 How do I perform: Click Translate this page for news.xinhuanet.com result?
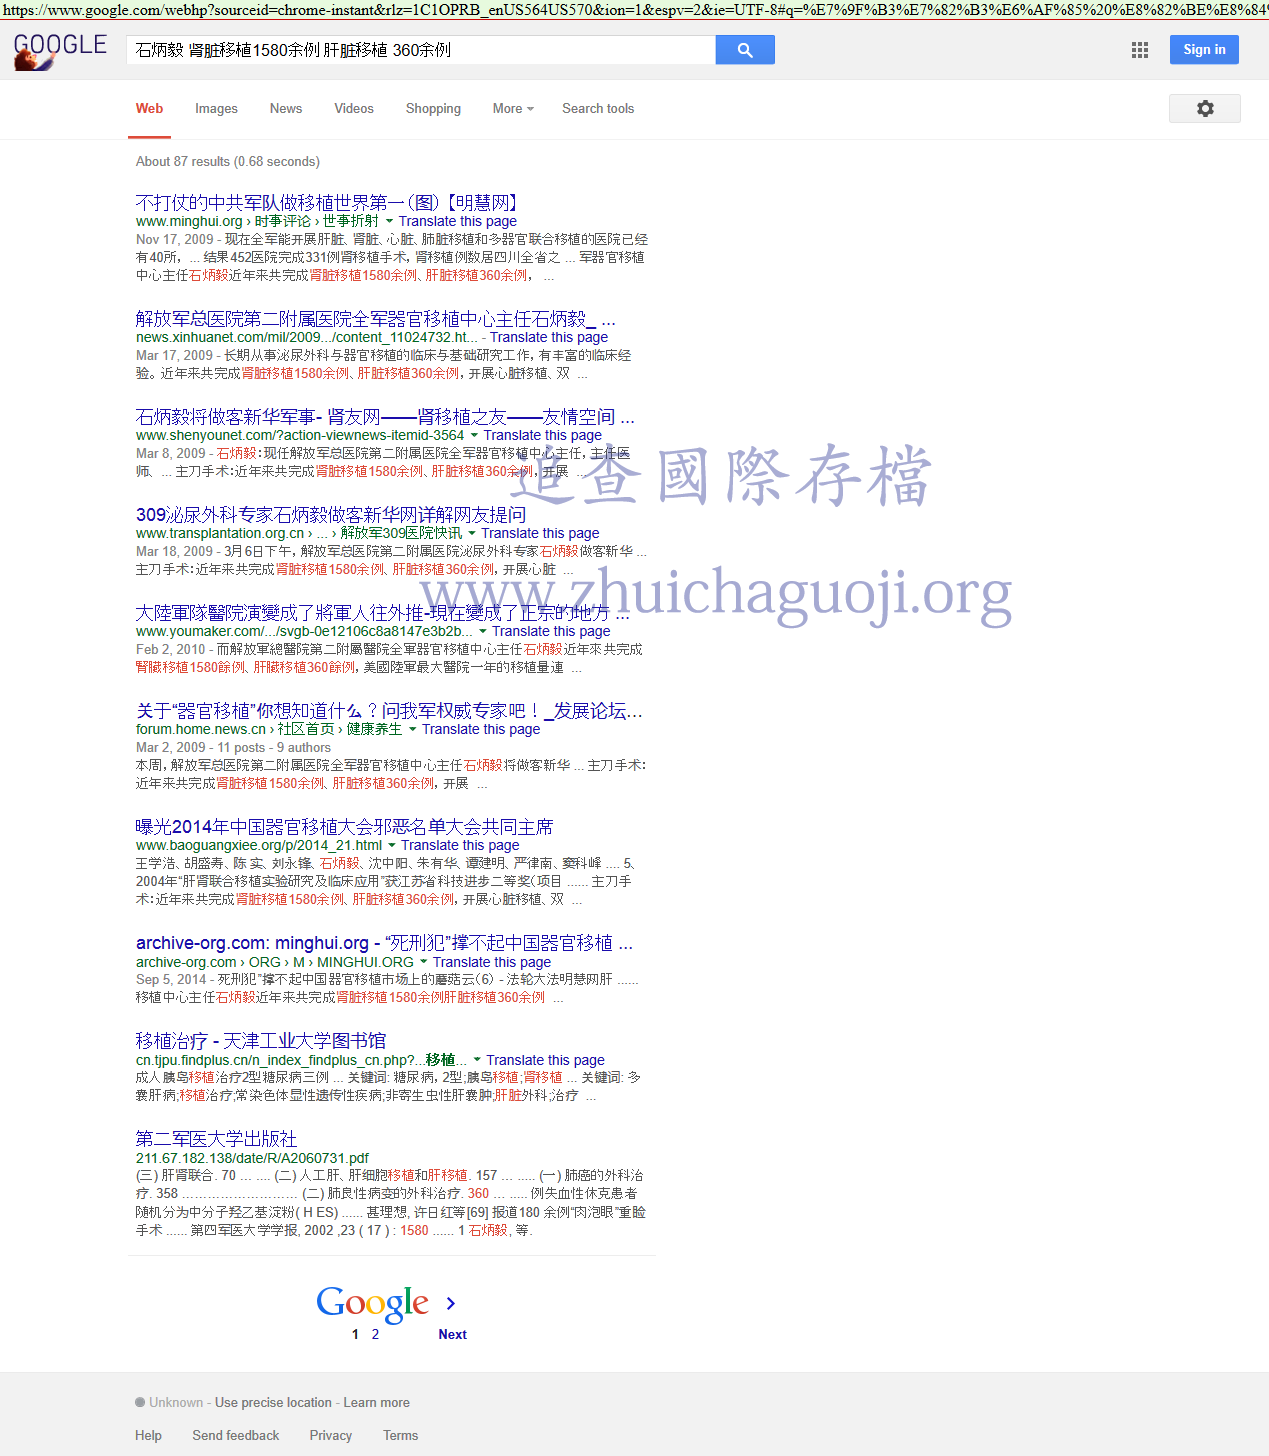click(x=548, y=338)
